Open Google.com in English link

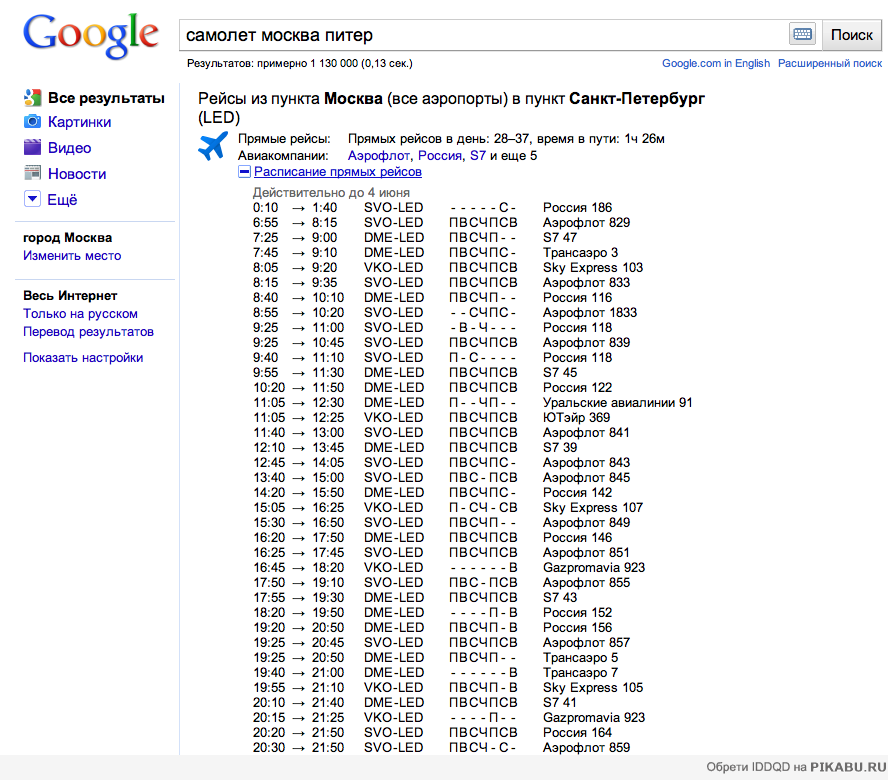pyautogui.click(x=715, y=63)
